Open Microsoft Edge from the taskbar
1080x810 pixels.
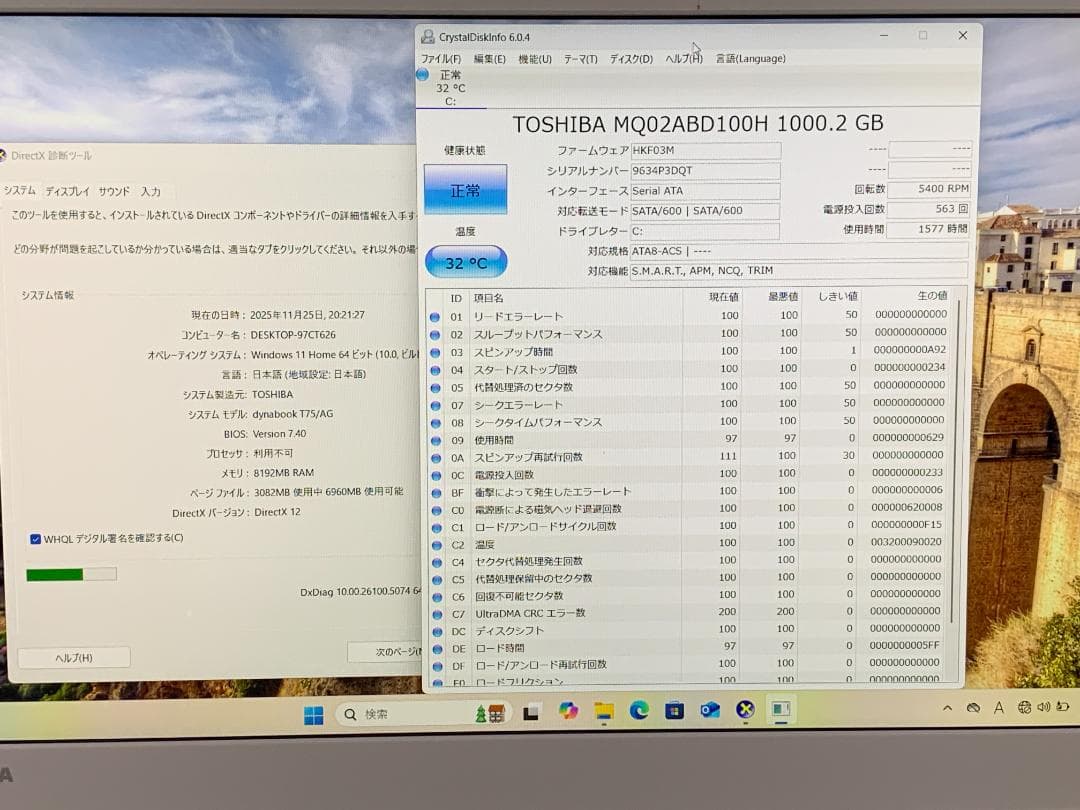click(637, 712)
